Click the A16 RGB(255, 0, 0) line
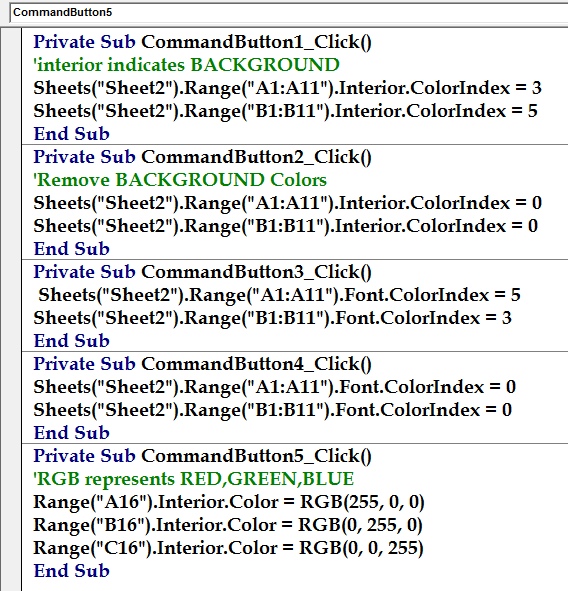Image resolution: width=568 pixels, height=591 pixels. [x=229, y=502]
